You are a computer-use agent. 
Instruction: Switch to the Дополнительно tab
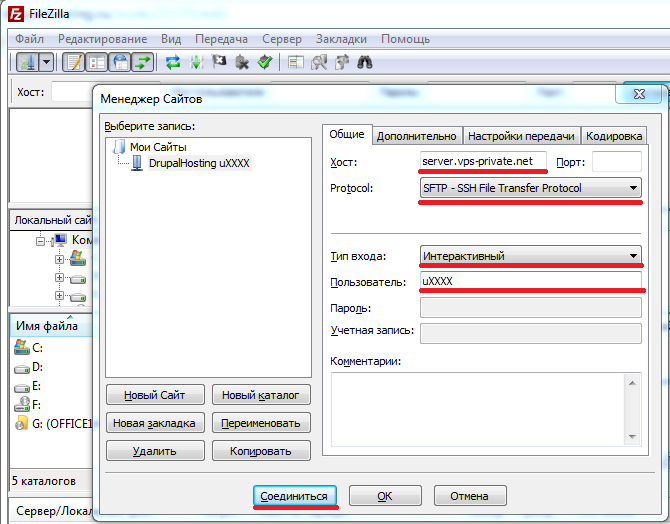[x=416, y=136]
